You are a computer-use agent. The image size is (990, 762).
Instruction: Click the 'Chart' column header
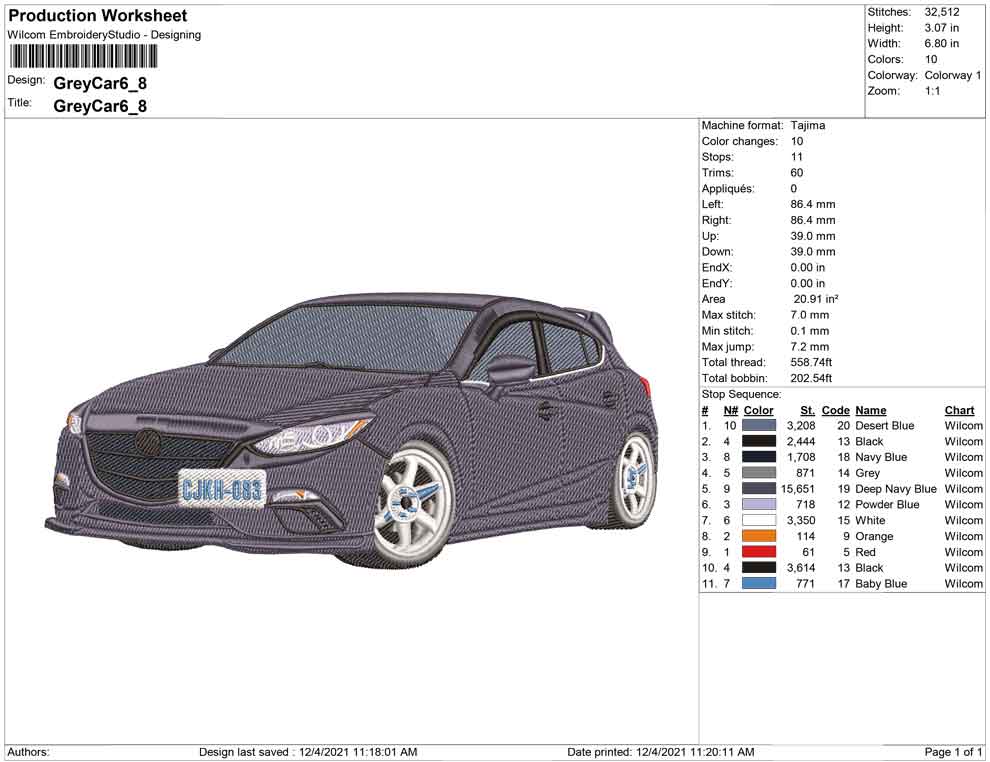959,410
